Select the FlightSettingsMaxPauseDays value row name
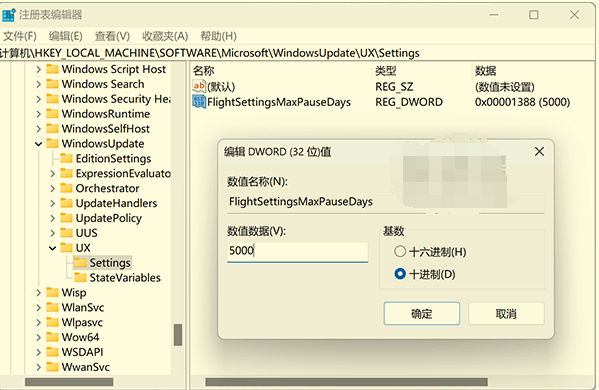 (279, 102)
